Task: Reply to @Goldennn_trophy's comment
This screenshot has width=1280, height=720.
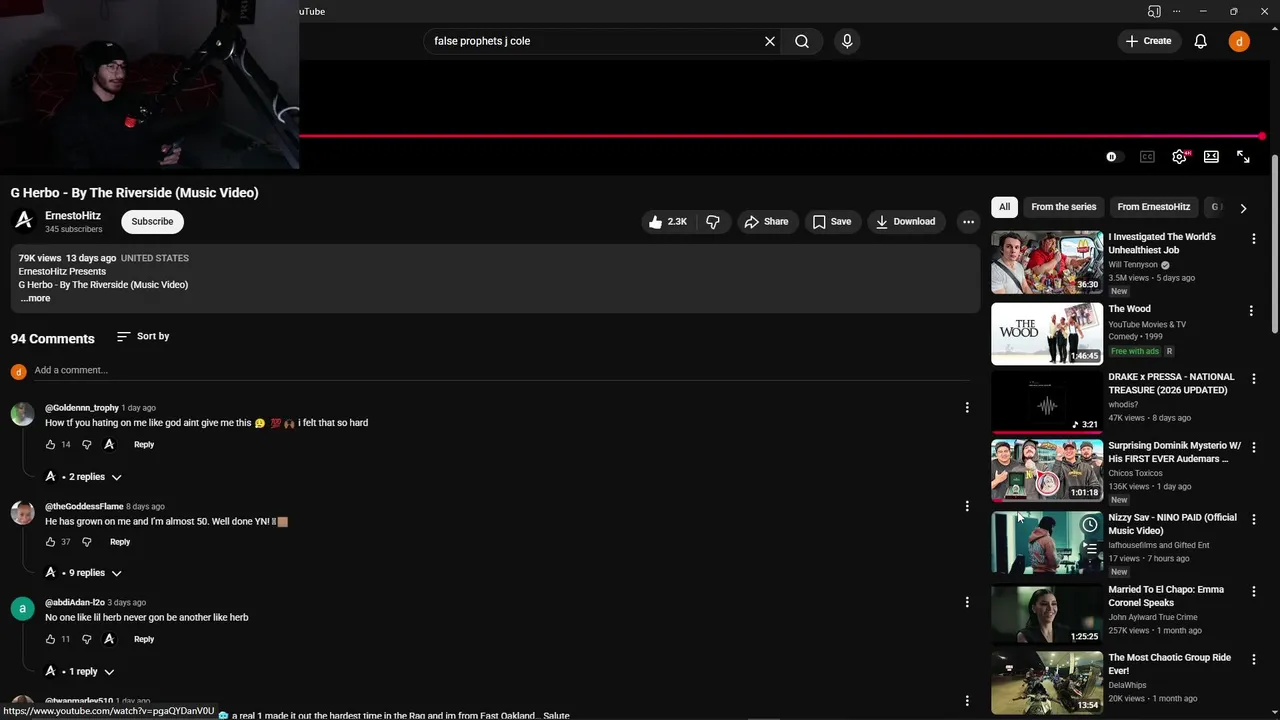Action: 144,444
